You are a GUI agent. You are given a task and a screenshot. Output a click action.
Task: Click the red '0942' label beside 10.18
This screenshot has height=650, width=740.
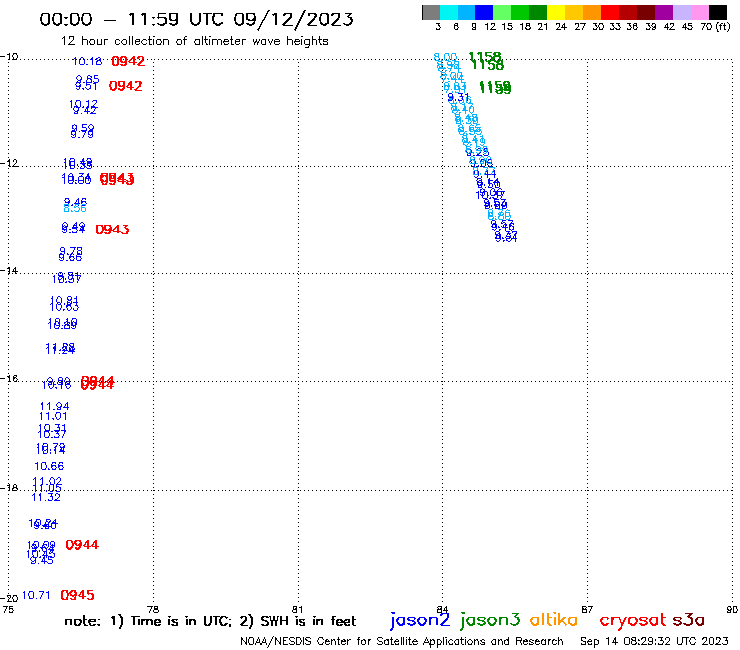click(128, 61)
